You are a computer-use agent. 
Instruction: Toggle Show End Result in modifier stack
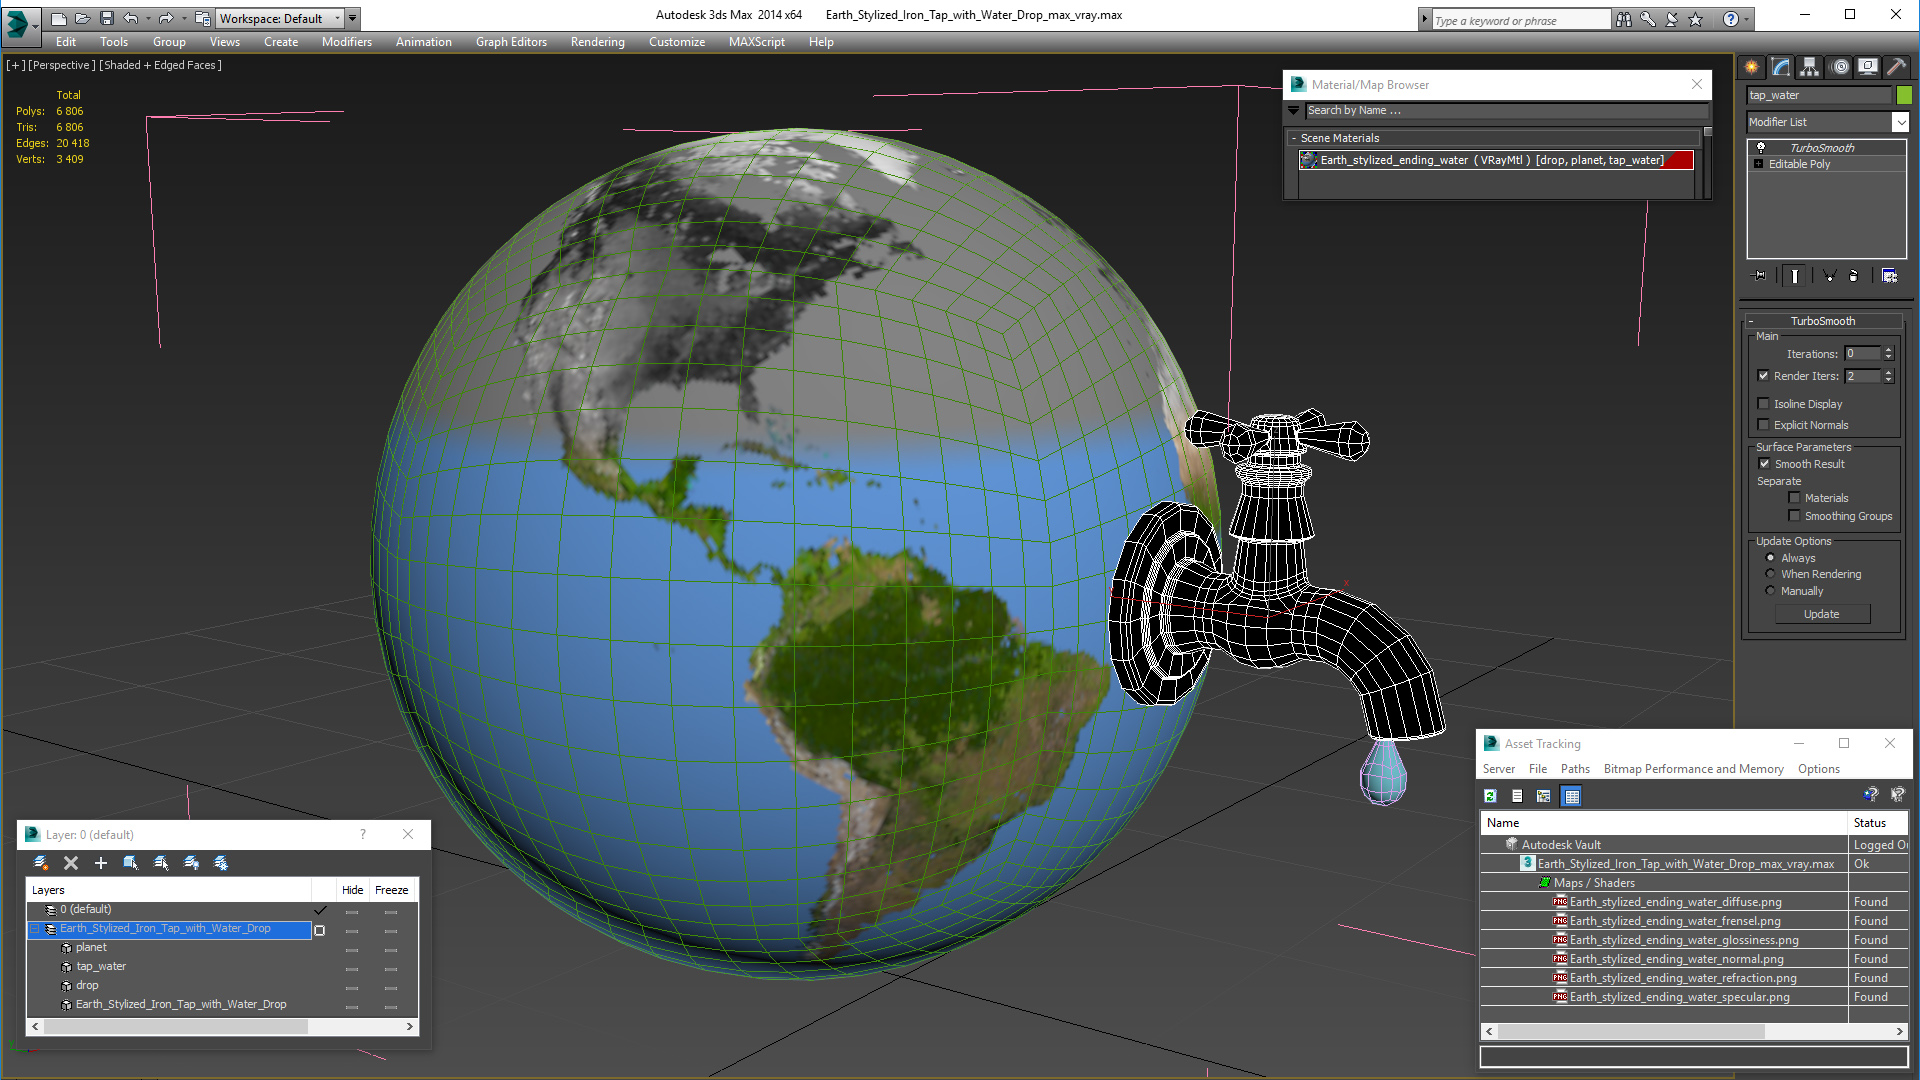point(1795,276)
